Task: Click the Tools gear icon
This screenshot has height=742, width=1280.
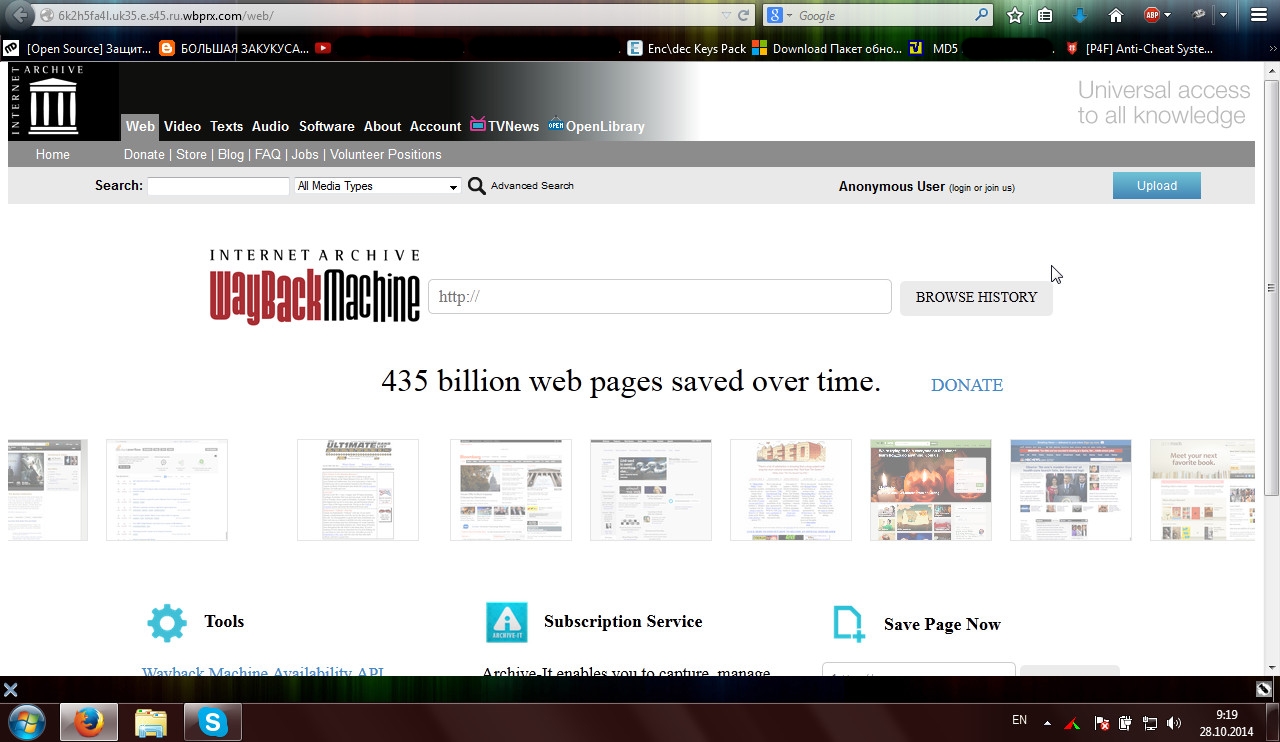Action: tap(167, 622)
